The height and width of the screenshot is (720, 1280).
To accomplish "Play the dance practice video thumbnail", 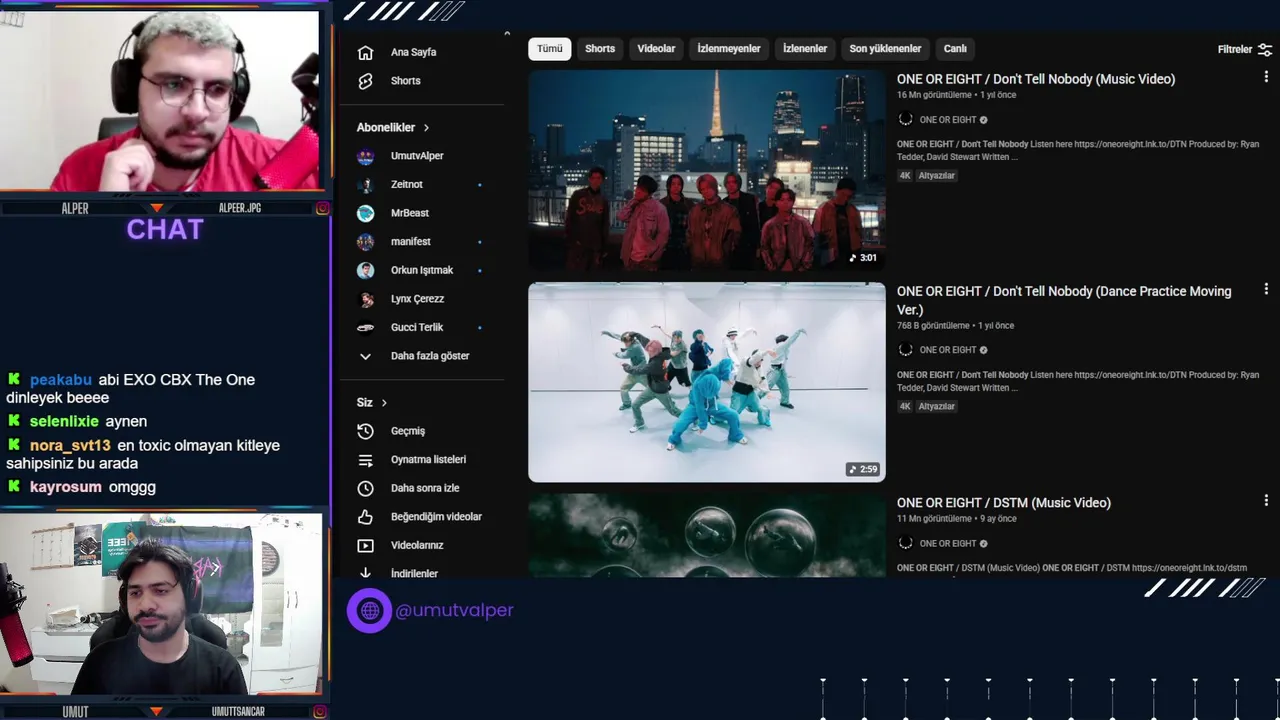I will click(707, 382).
